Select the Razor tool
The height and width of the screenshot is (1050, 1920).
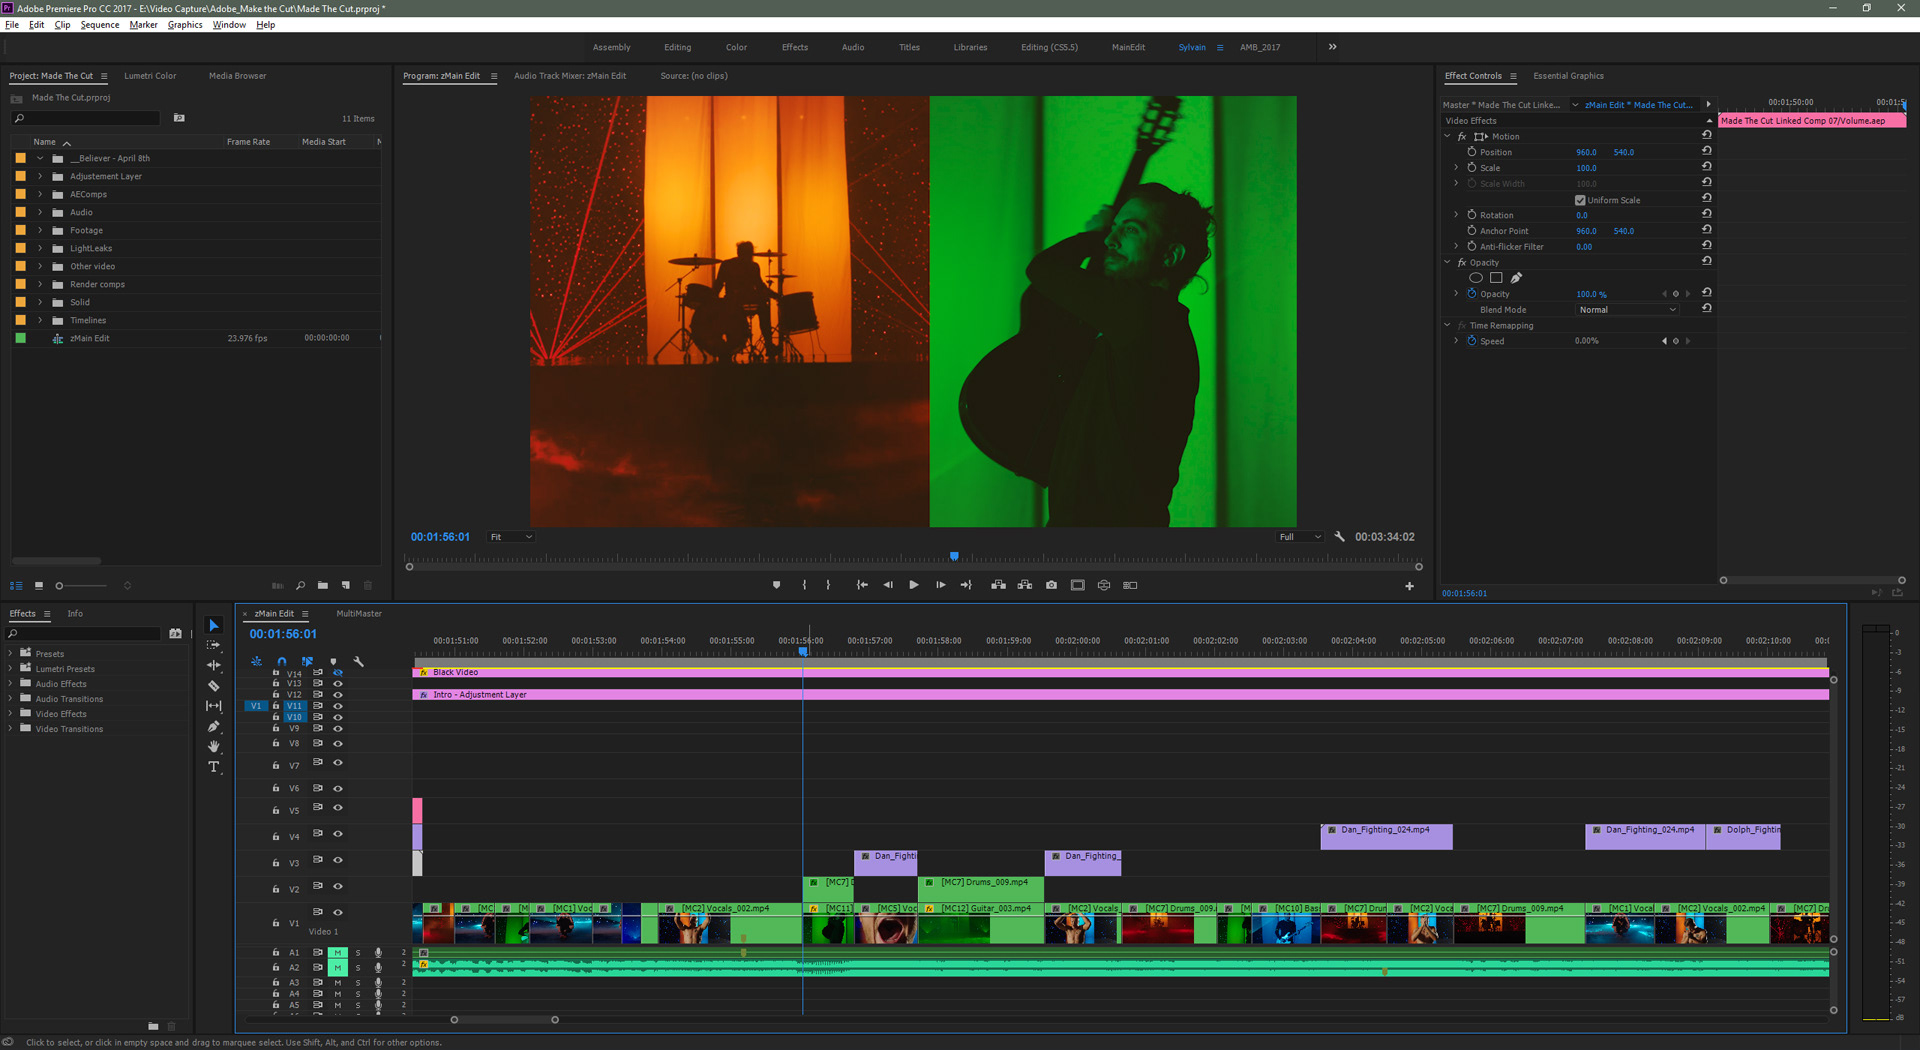pos(213,686)
